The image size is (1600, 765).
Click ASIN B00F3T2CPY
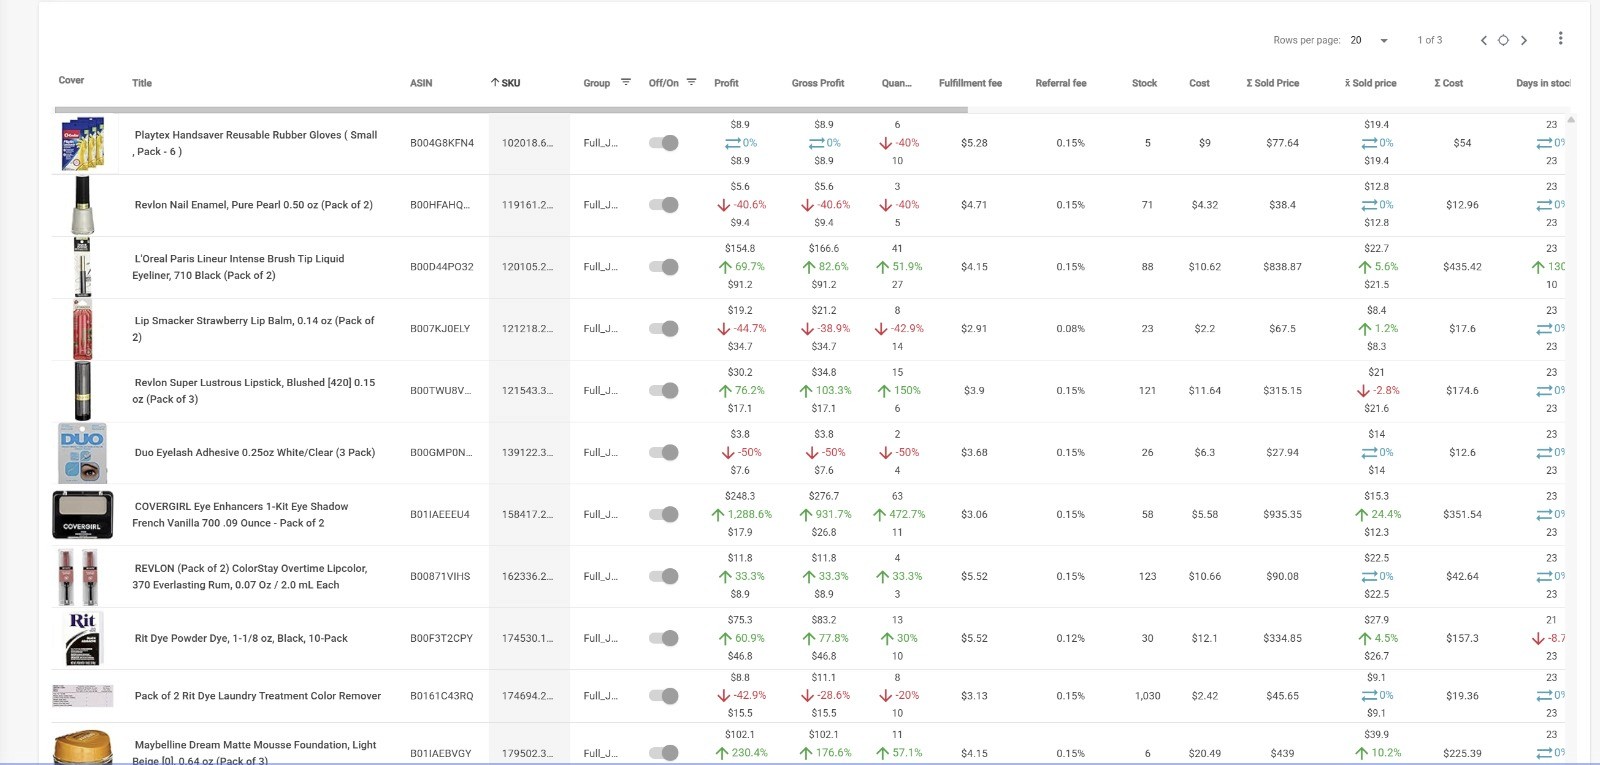point(441,638)
